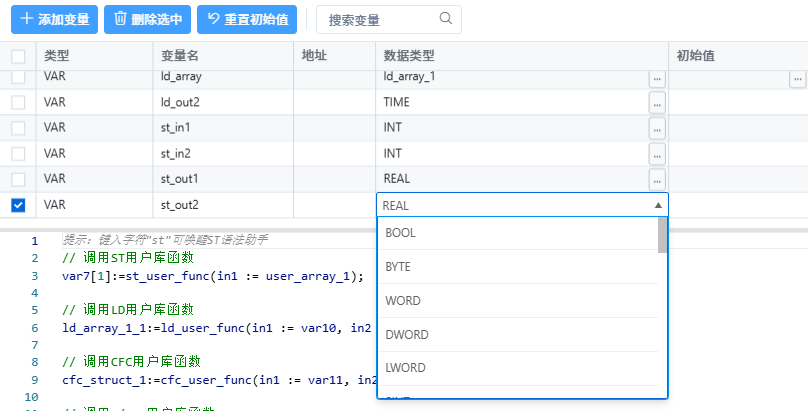Click the st_out1 variable name cell
The width and height of the screenshot is (808, 411).
click(x=223, y=179)
